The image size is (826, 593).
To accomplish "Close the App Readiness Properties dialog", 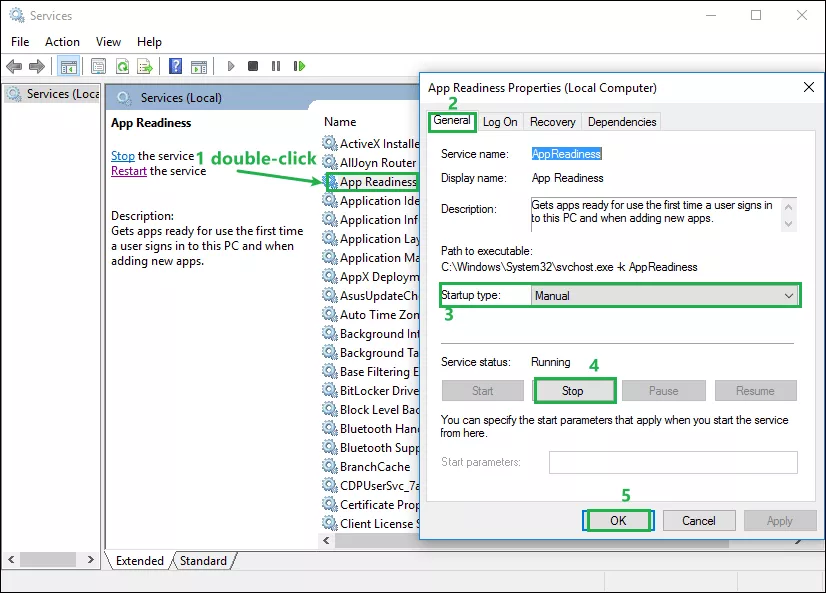I will 809,87.
